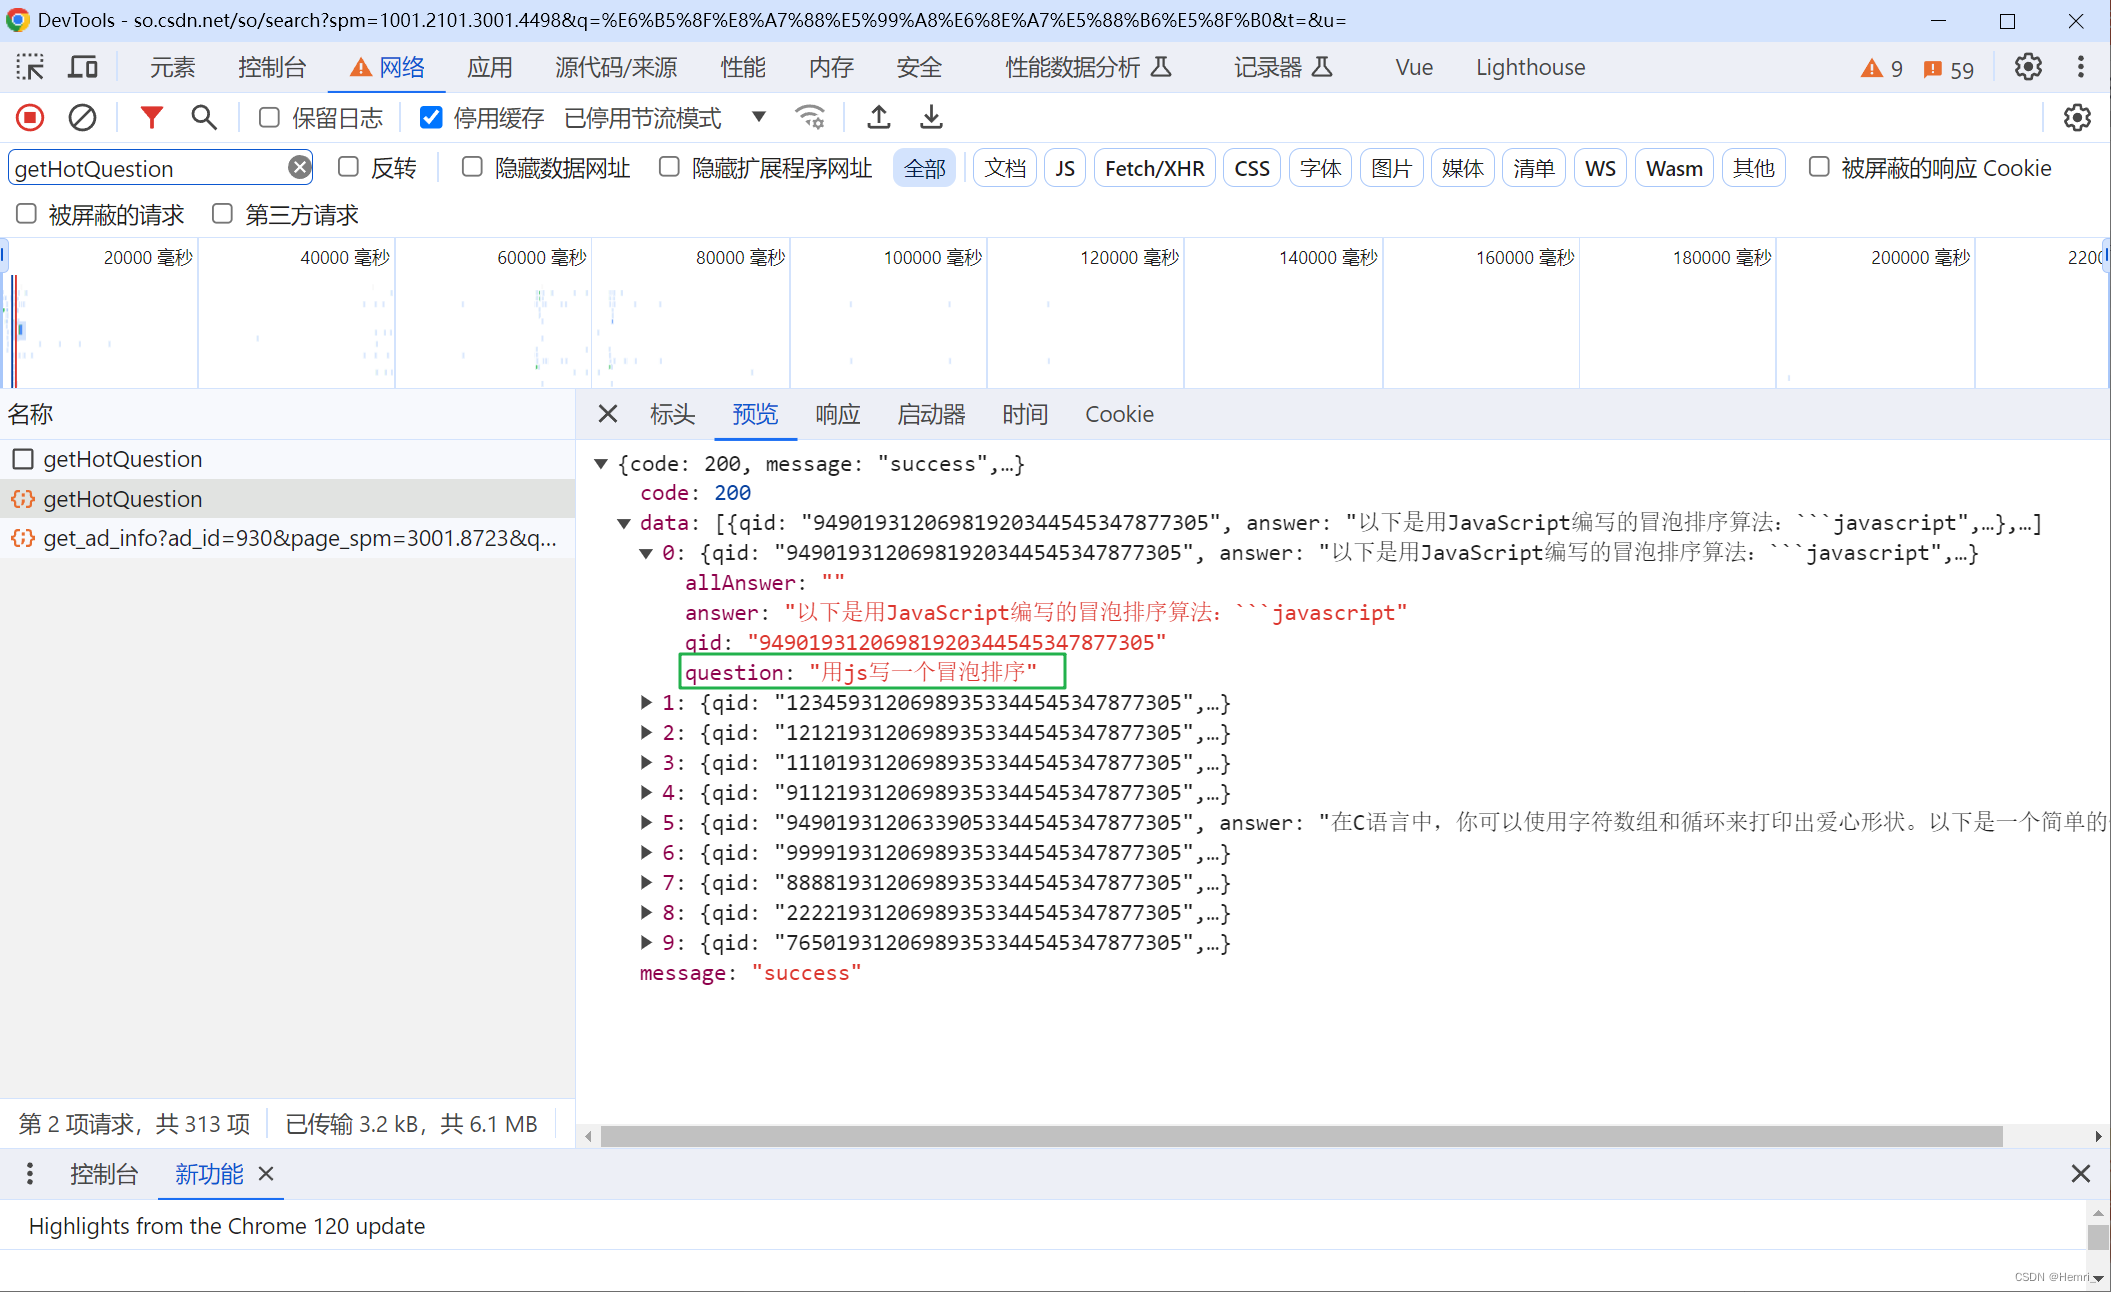Select the inspect element picker icon
This screenshot has height=1292, width=2111.
(x=30, y=67)
